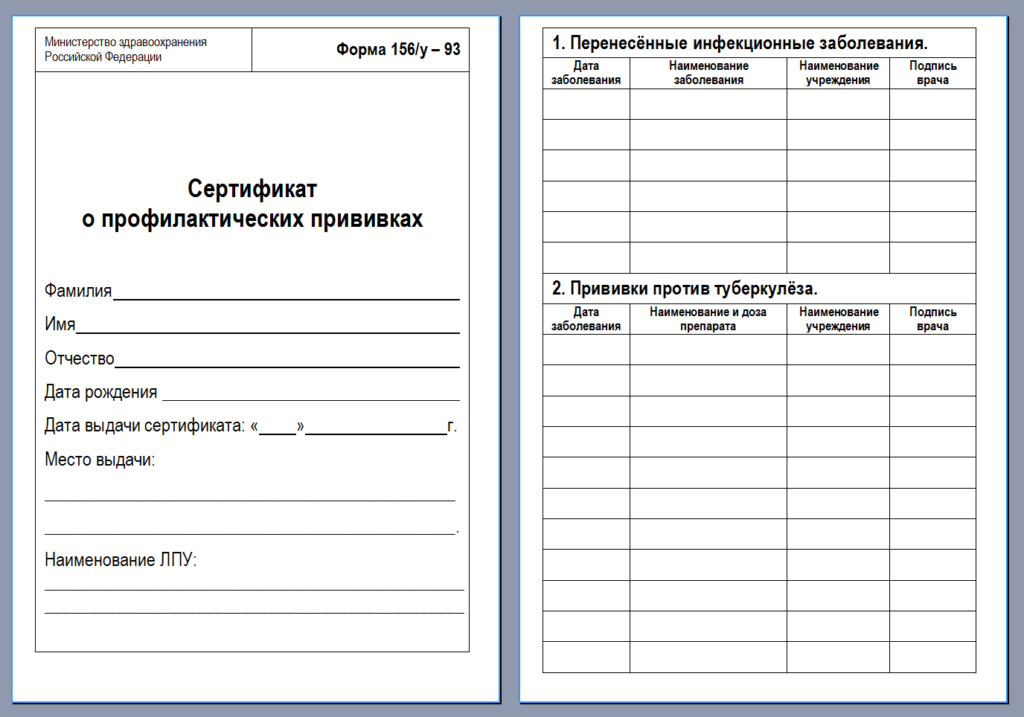Select the Сертификат о профилактических прививках title
The width and height of the screenshot is (1024, 717).
point(252,204)
